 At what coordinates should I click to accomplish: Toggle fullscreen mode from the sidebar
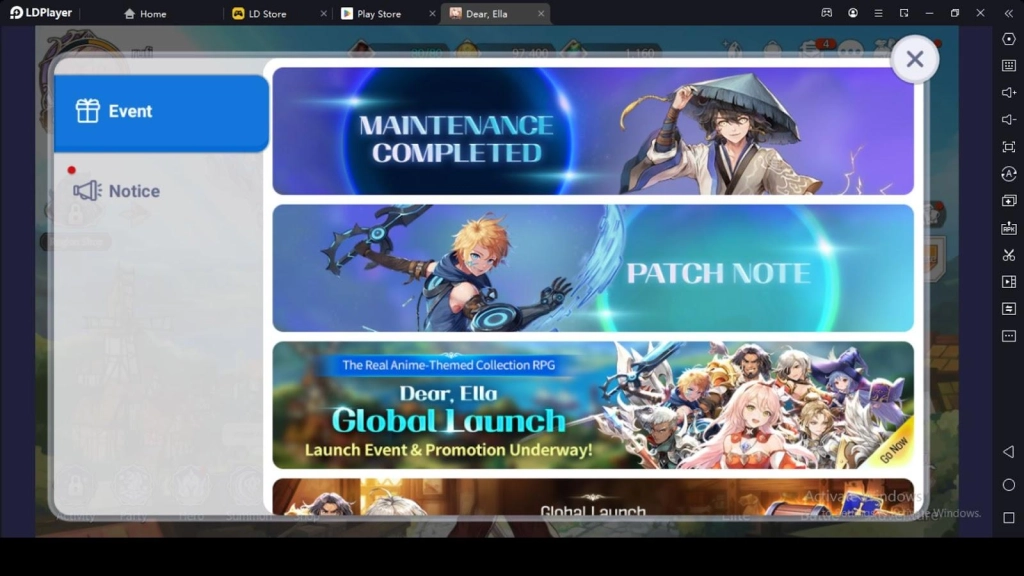point(1008,147)
